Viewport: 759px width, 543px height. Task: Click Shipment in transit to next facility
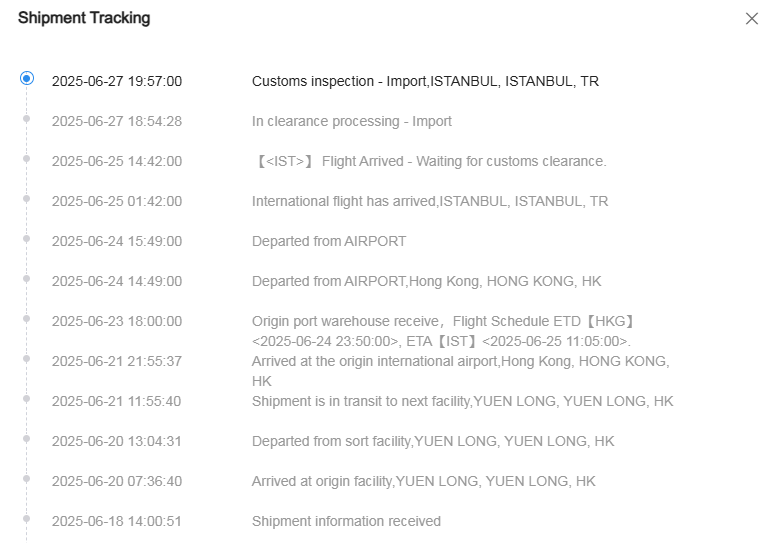462,401
